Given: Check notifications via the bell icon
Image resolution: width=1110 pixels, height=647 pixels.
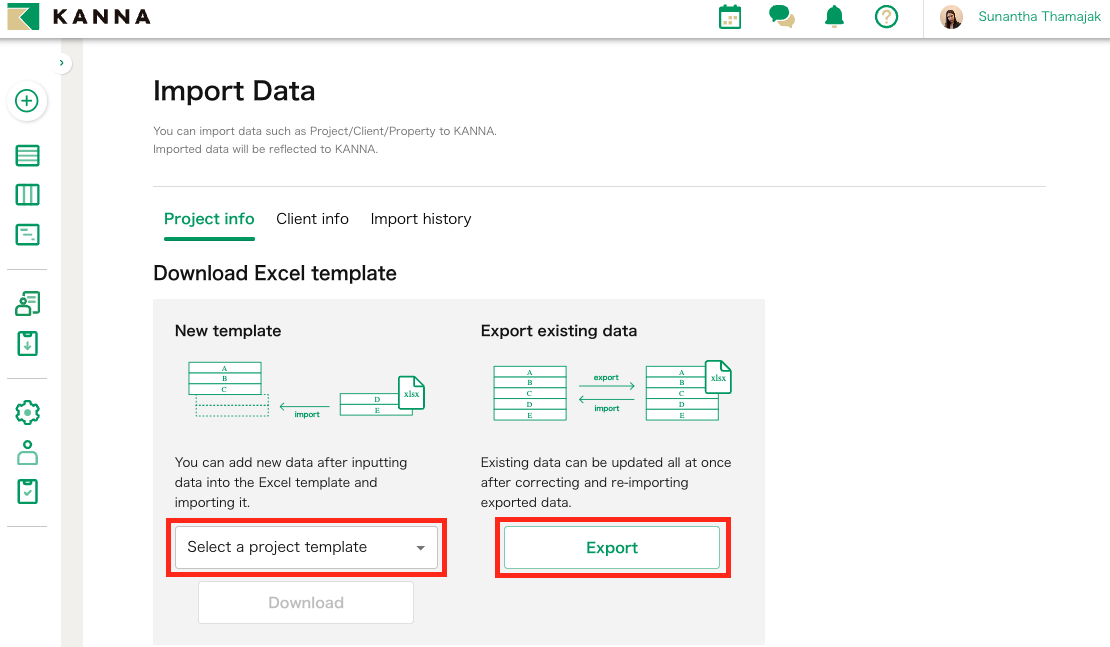Looking at the screenshot, I should coord(834,17).
